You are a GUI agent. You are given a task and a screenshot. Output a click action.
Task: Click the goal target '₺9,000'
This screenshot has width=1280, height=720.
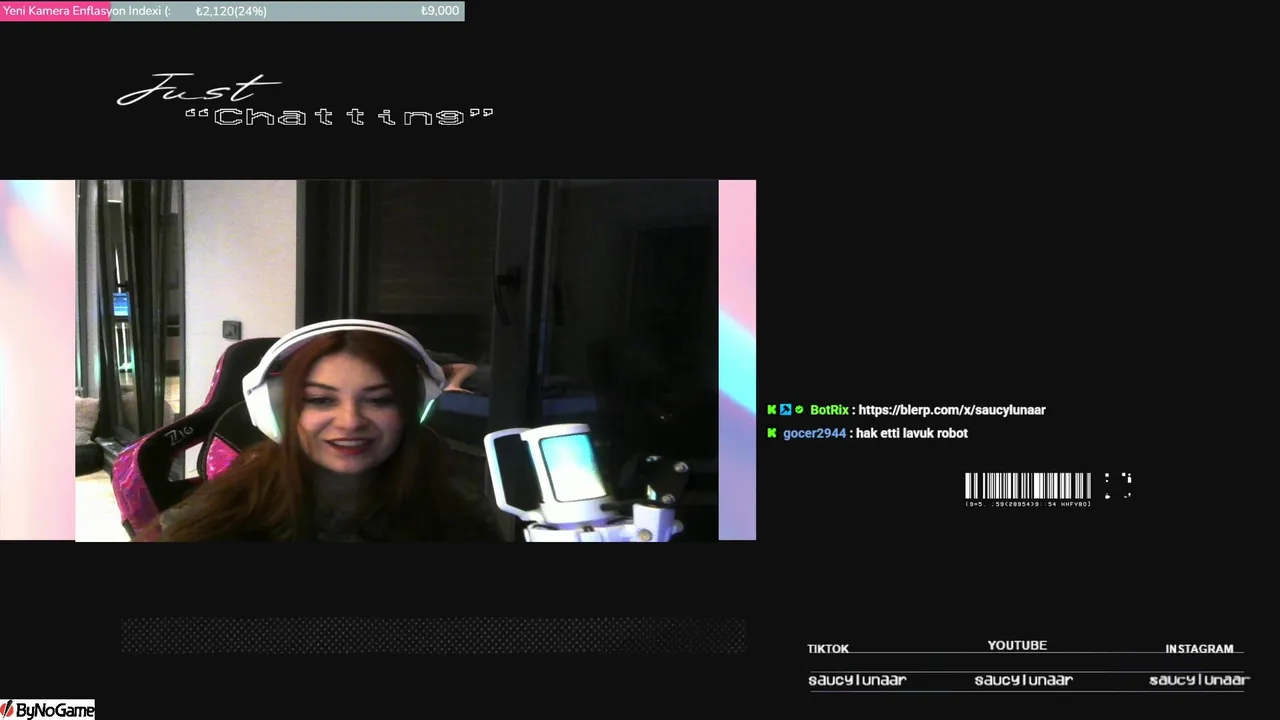(440, 11)
